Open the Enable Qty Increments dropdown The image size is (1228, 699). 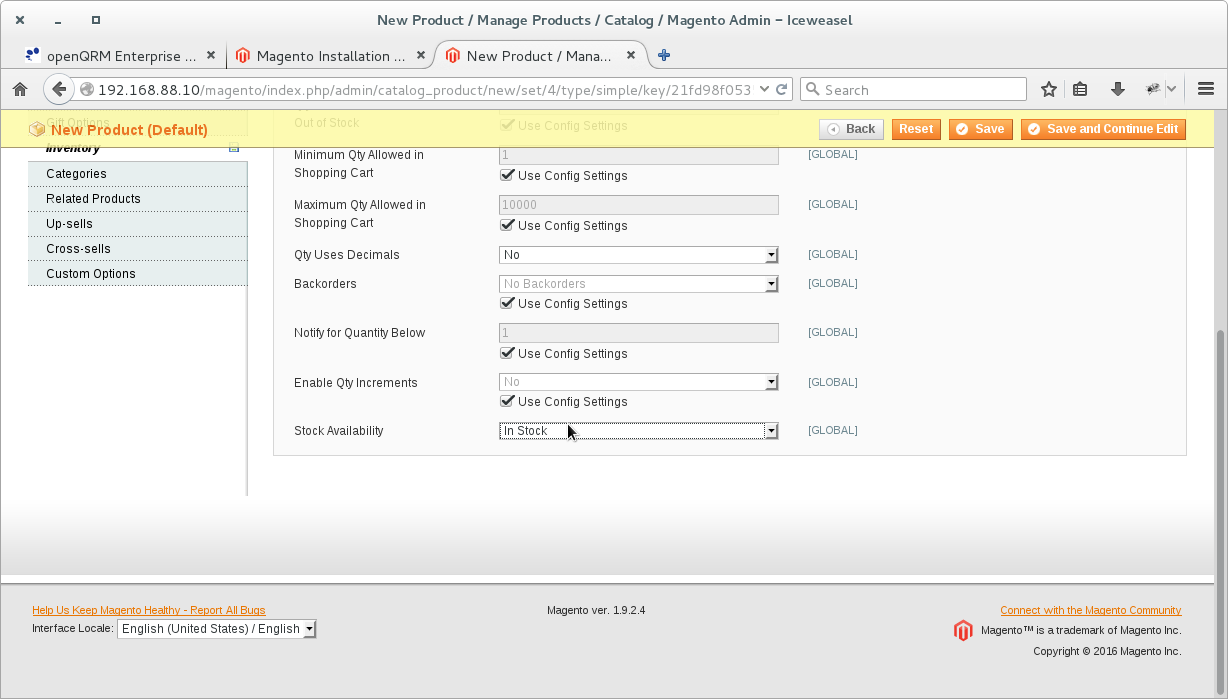[x=639, y=382]
